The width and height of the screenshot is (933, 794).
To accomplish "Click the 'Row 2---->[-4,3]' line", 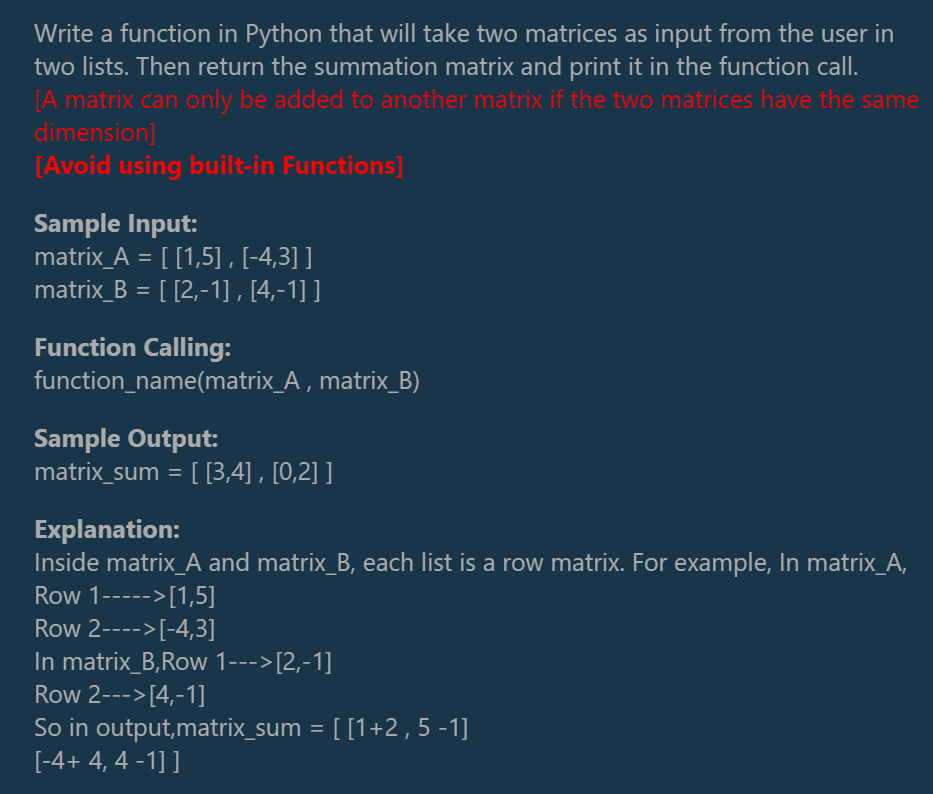I will (125, 629).
